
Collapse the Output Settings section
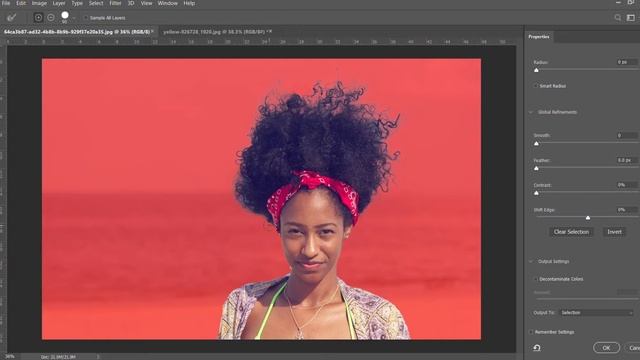point(531,261)
